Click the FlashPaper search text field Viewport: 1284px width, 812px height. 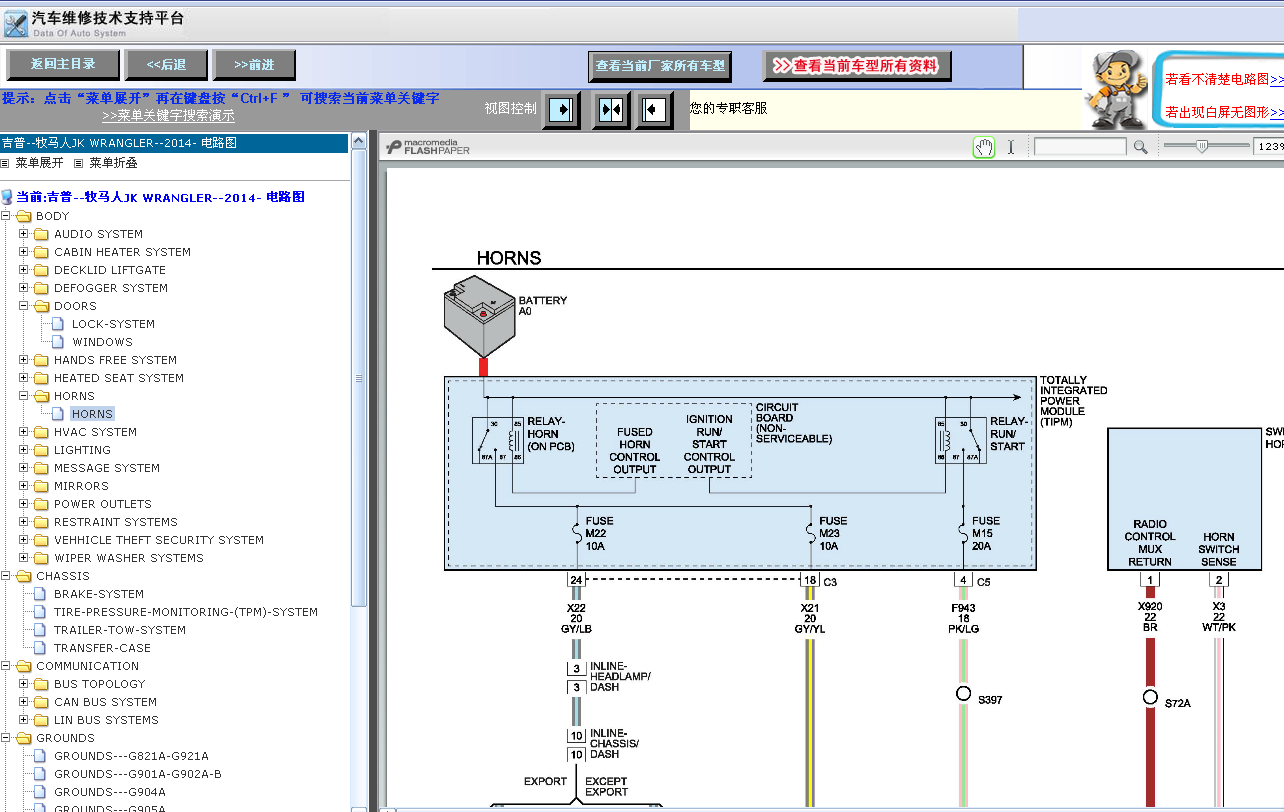[x=1080, y=147]
